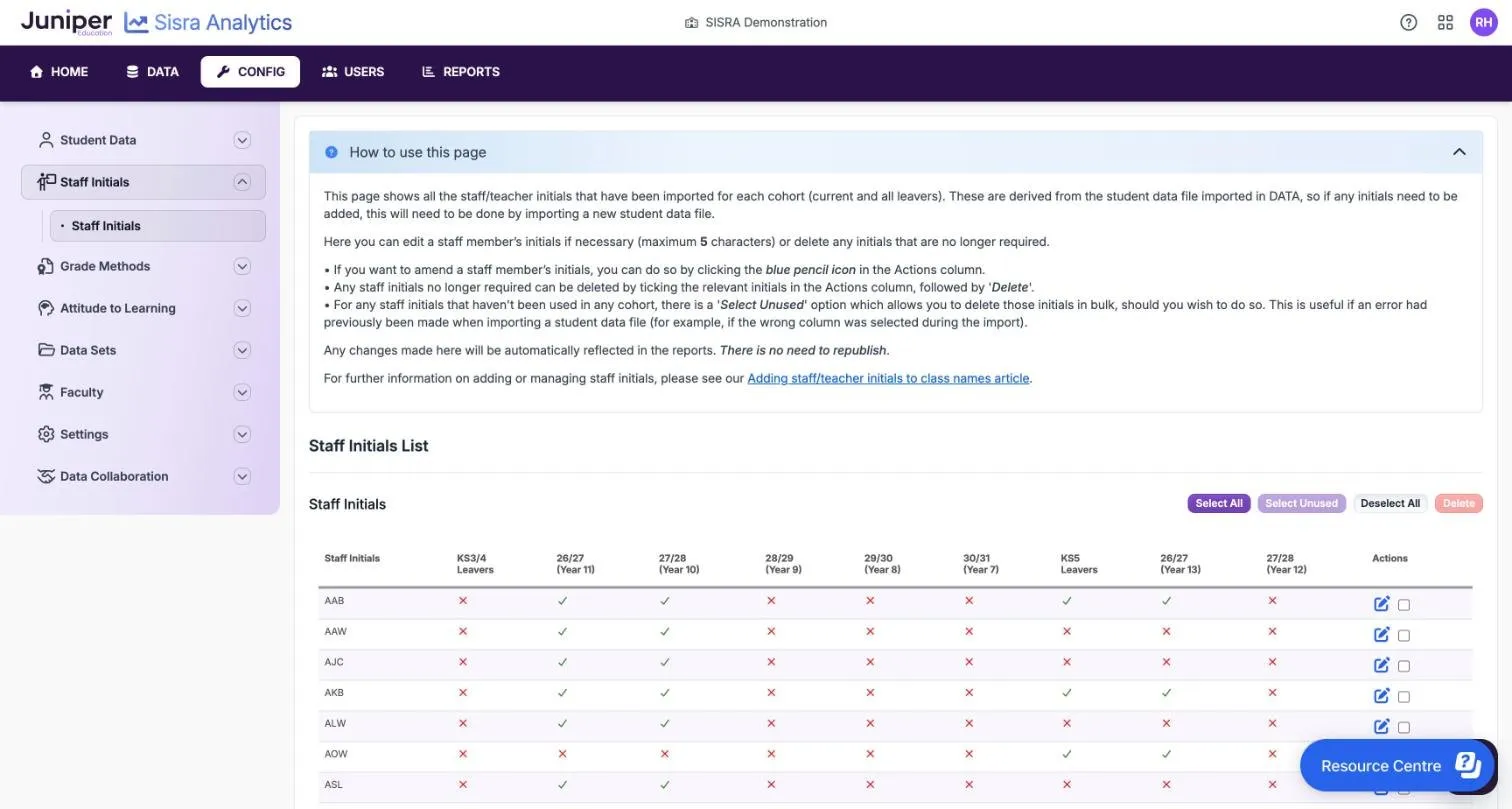This screenshot has width=1512, height=809.
Task: Click the Attitude to Learning sidebar icon
Action: point(46,308)
